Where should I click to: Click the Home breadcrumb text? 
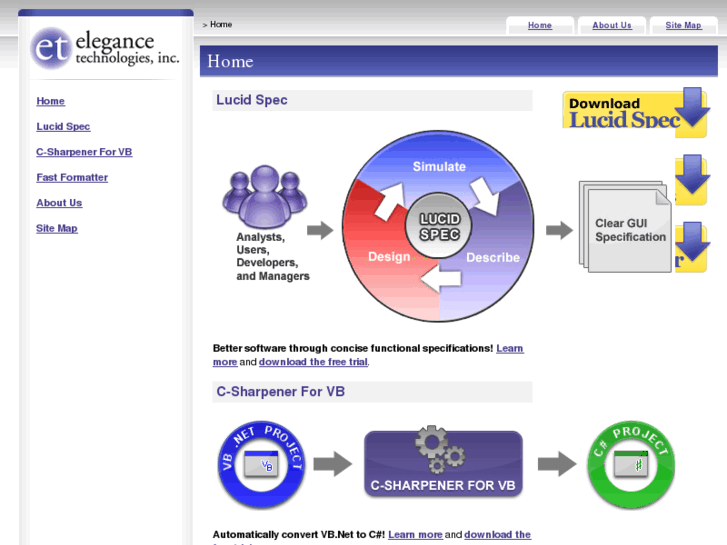(221, 25)
